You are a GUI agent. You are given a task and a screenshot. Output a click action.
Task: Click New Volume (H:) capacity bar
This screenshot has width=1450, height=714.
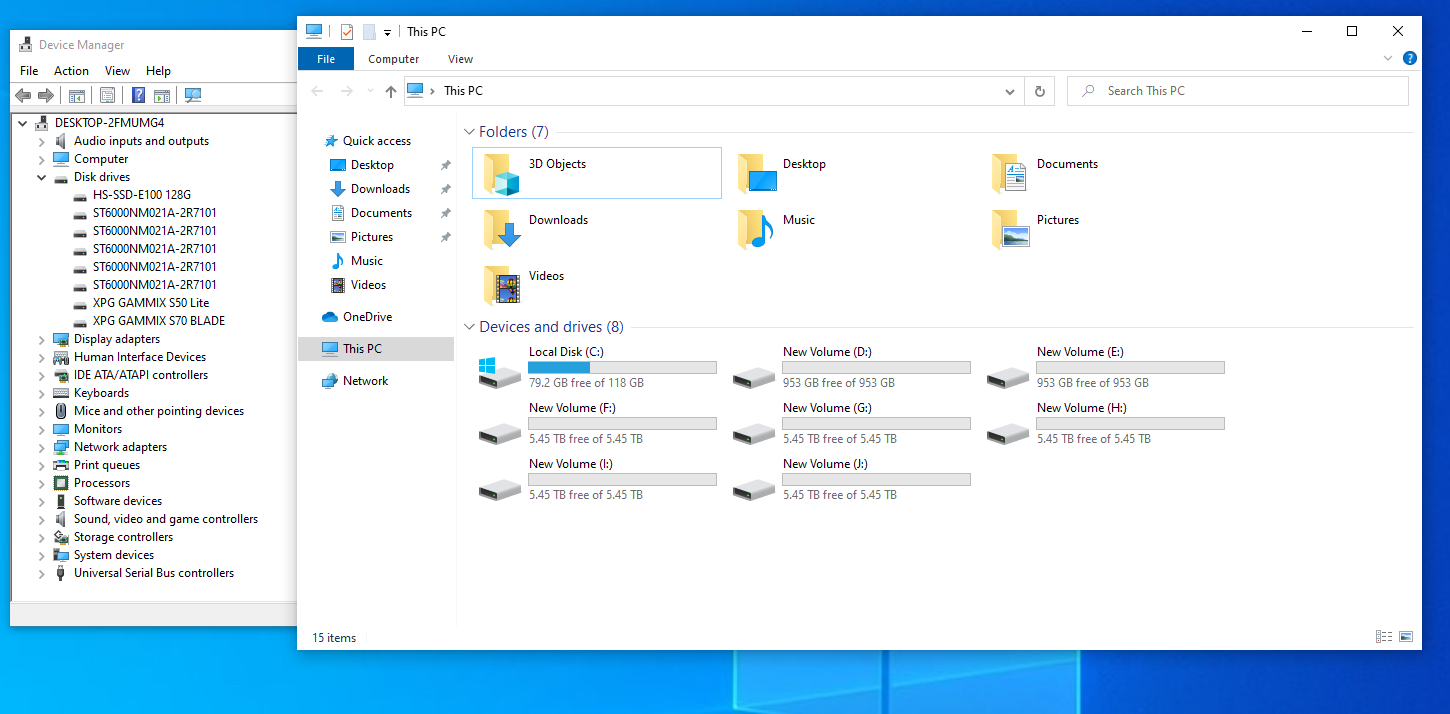pos(1130,424)
